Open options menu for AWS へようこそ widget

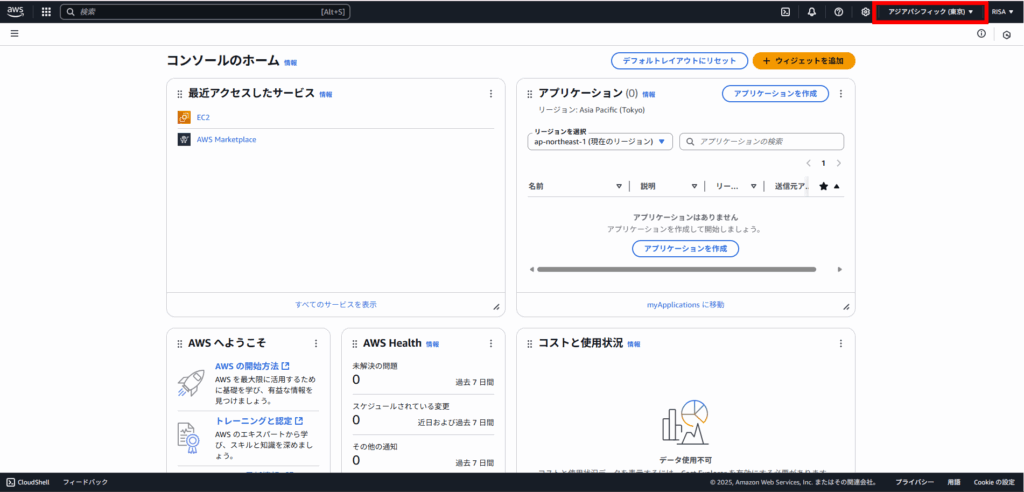(x=316, y=343)
